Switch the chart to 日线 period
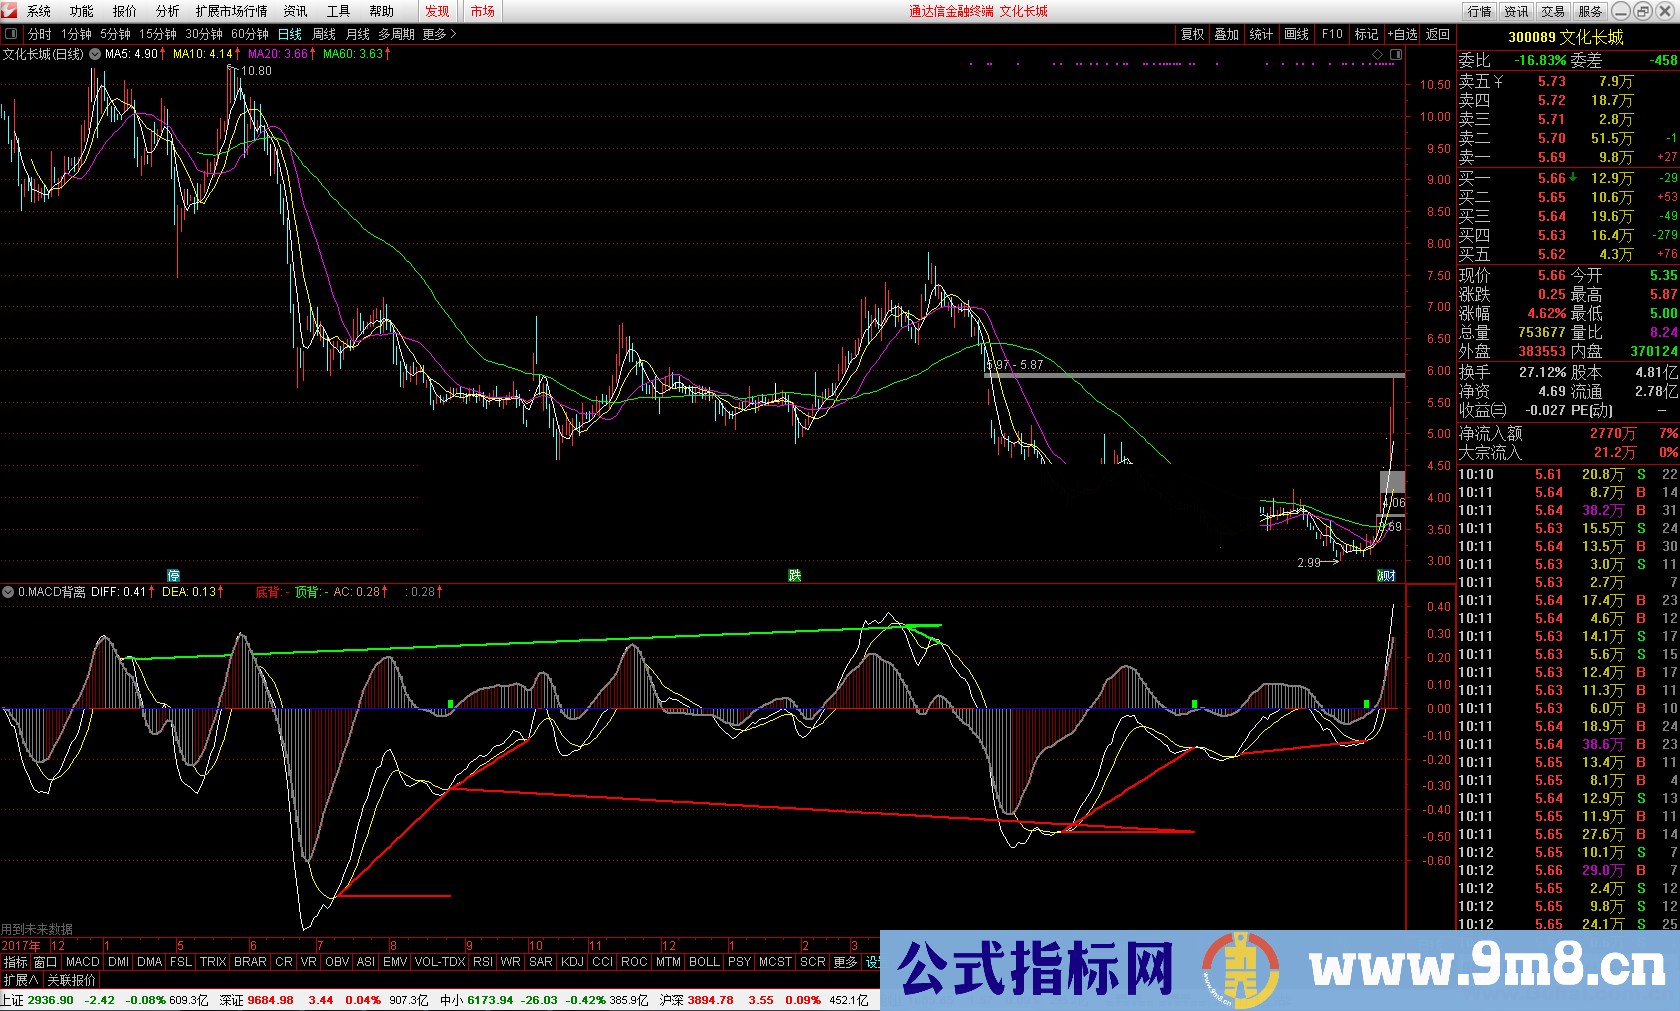Screen dimensions: 1680x1011 [x=290, y=34]
